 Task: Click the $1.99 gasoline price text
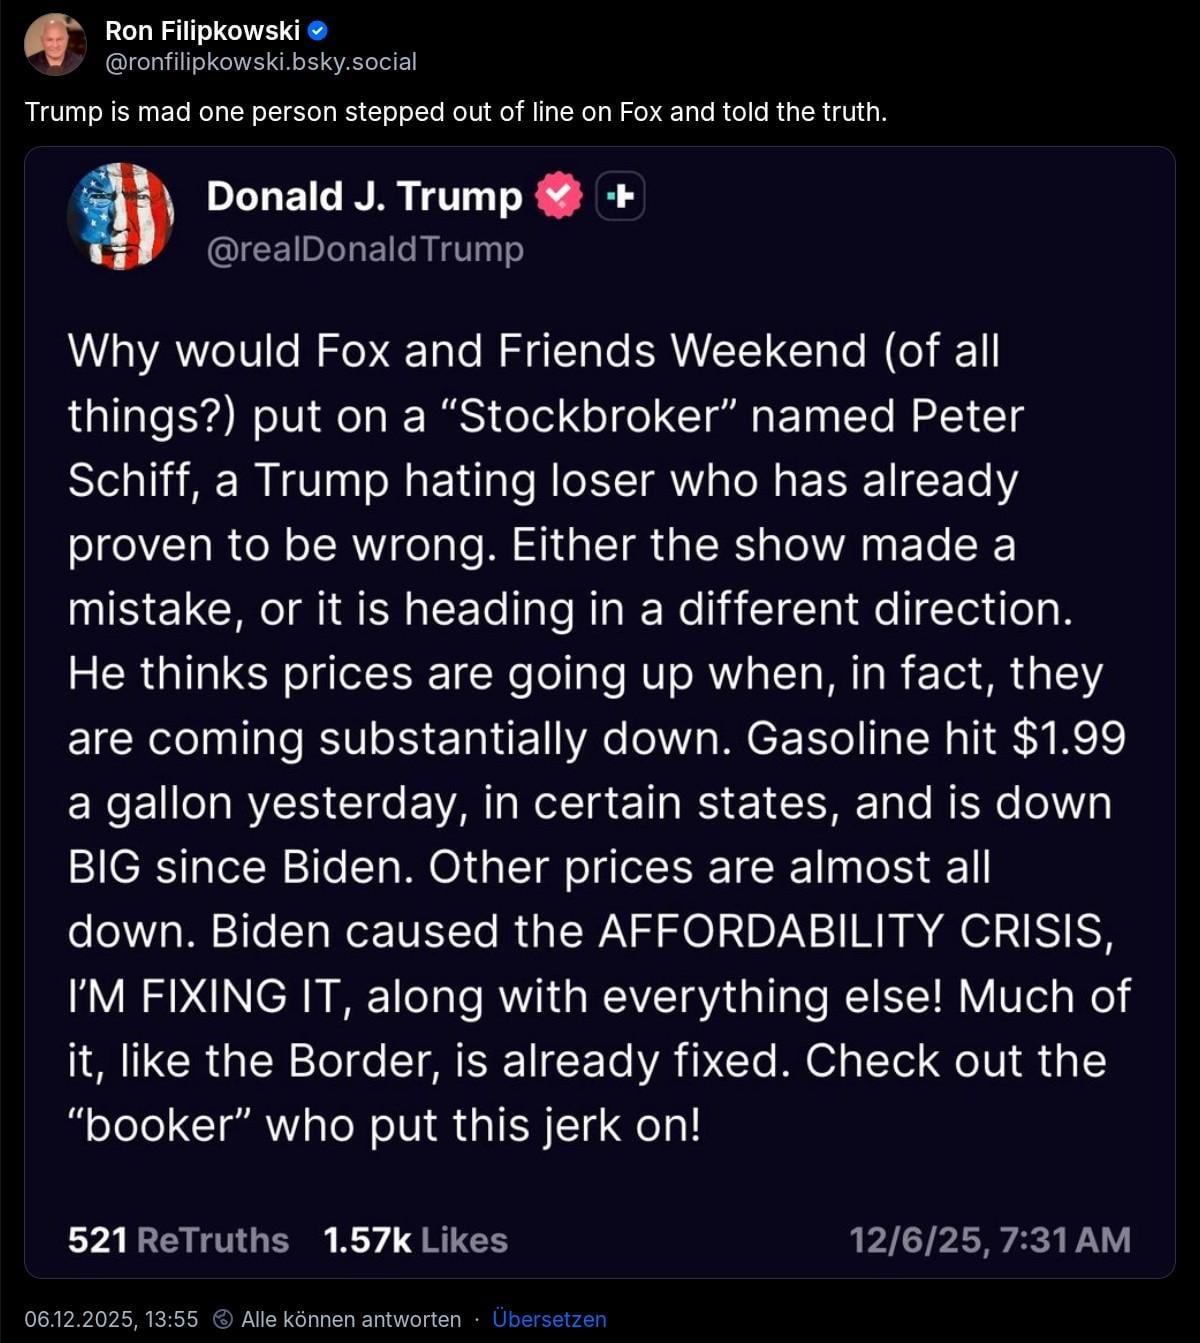1068,738
